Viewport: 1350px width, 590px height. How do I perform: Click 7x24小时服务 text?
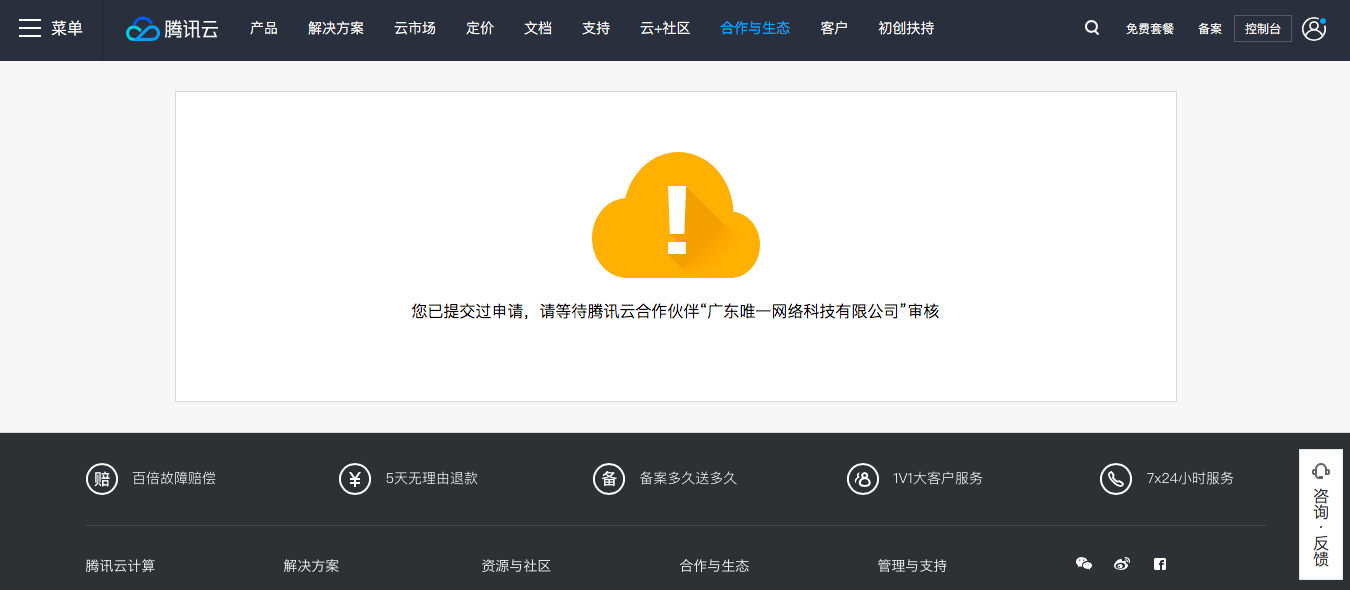click(1190, 478)
